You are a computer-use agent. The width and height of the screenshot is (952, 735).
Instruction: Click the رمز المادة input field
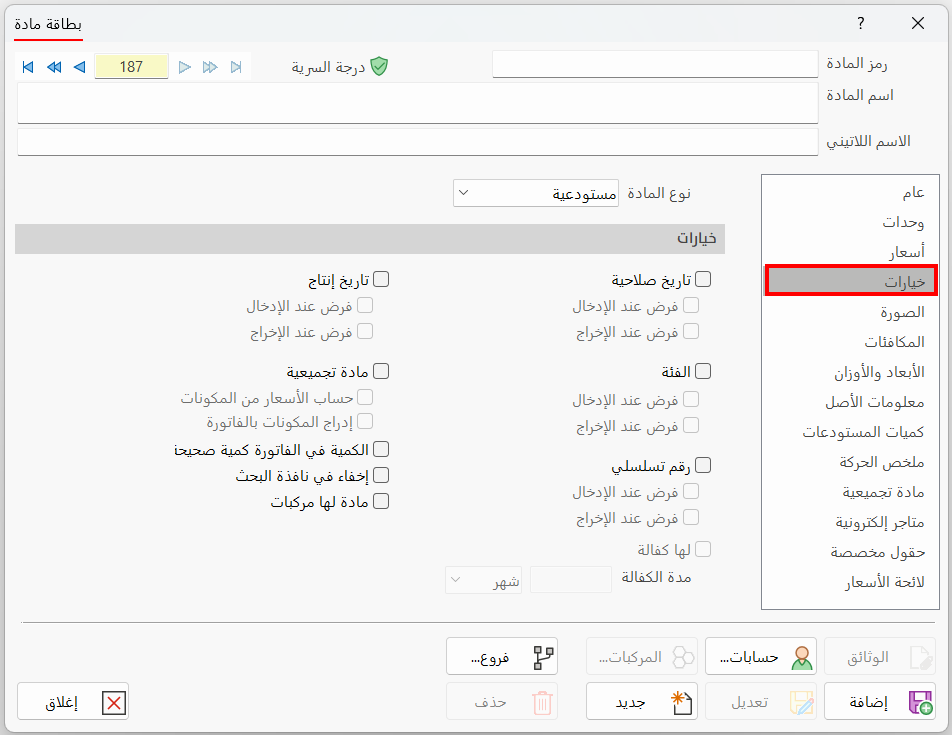655,64
